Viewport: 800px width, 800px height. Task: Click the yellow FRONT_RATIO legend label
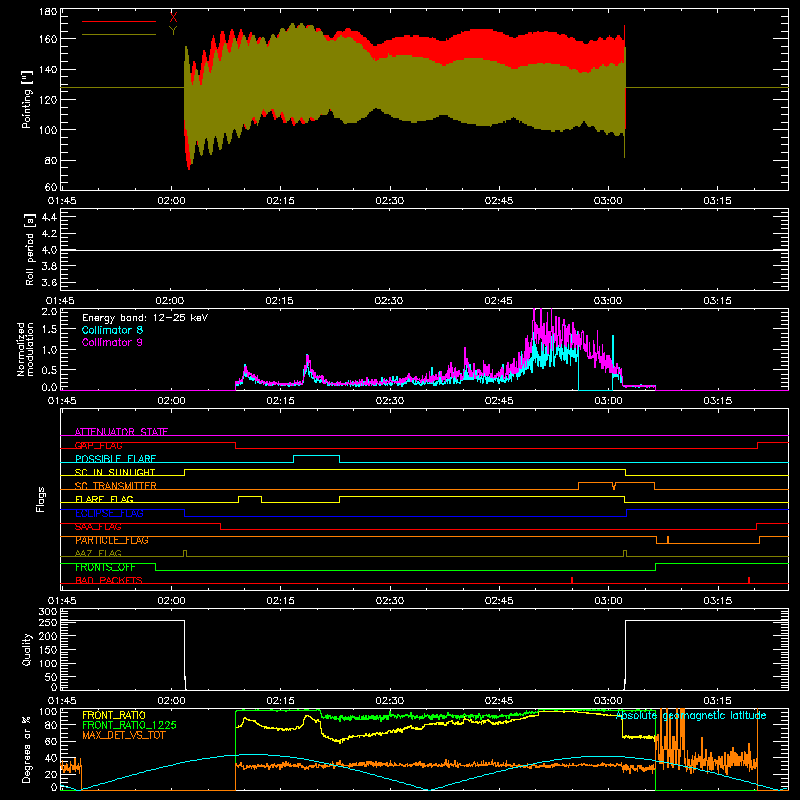114,715
